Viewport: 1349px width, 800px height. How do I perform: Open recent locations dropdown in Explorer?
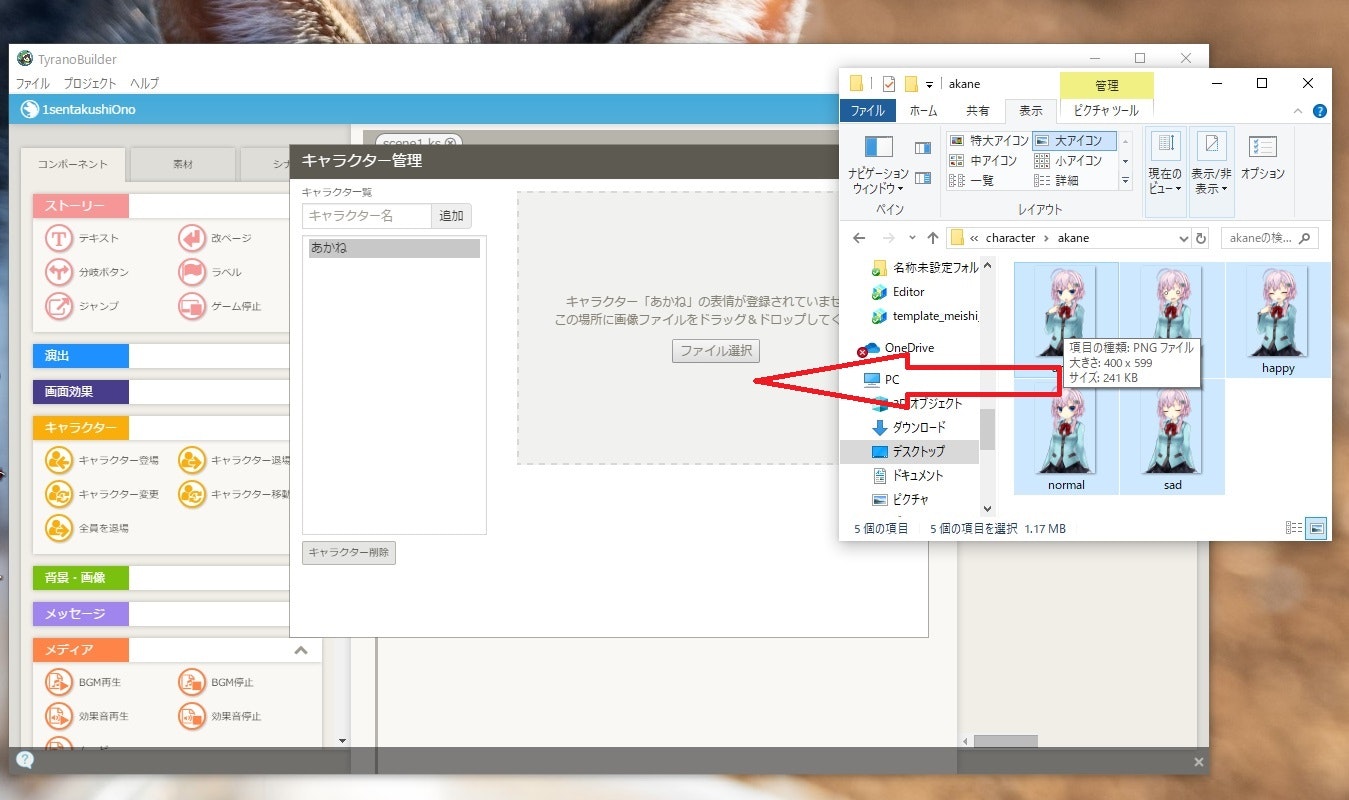tap(911, 238)
